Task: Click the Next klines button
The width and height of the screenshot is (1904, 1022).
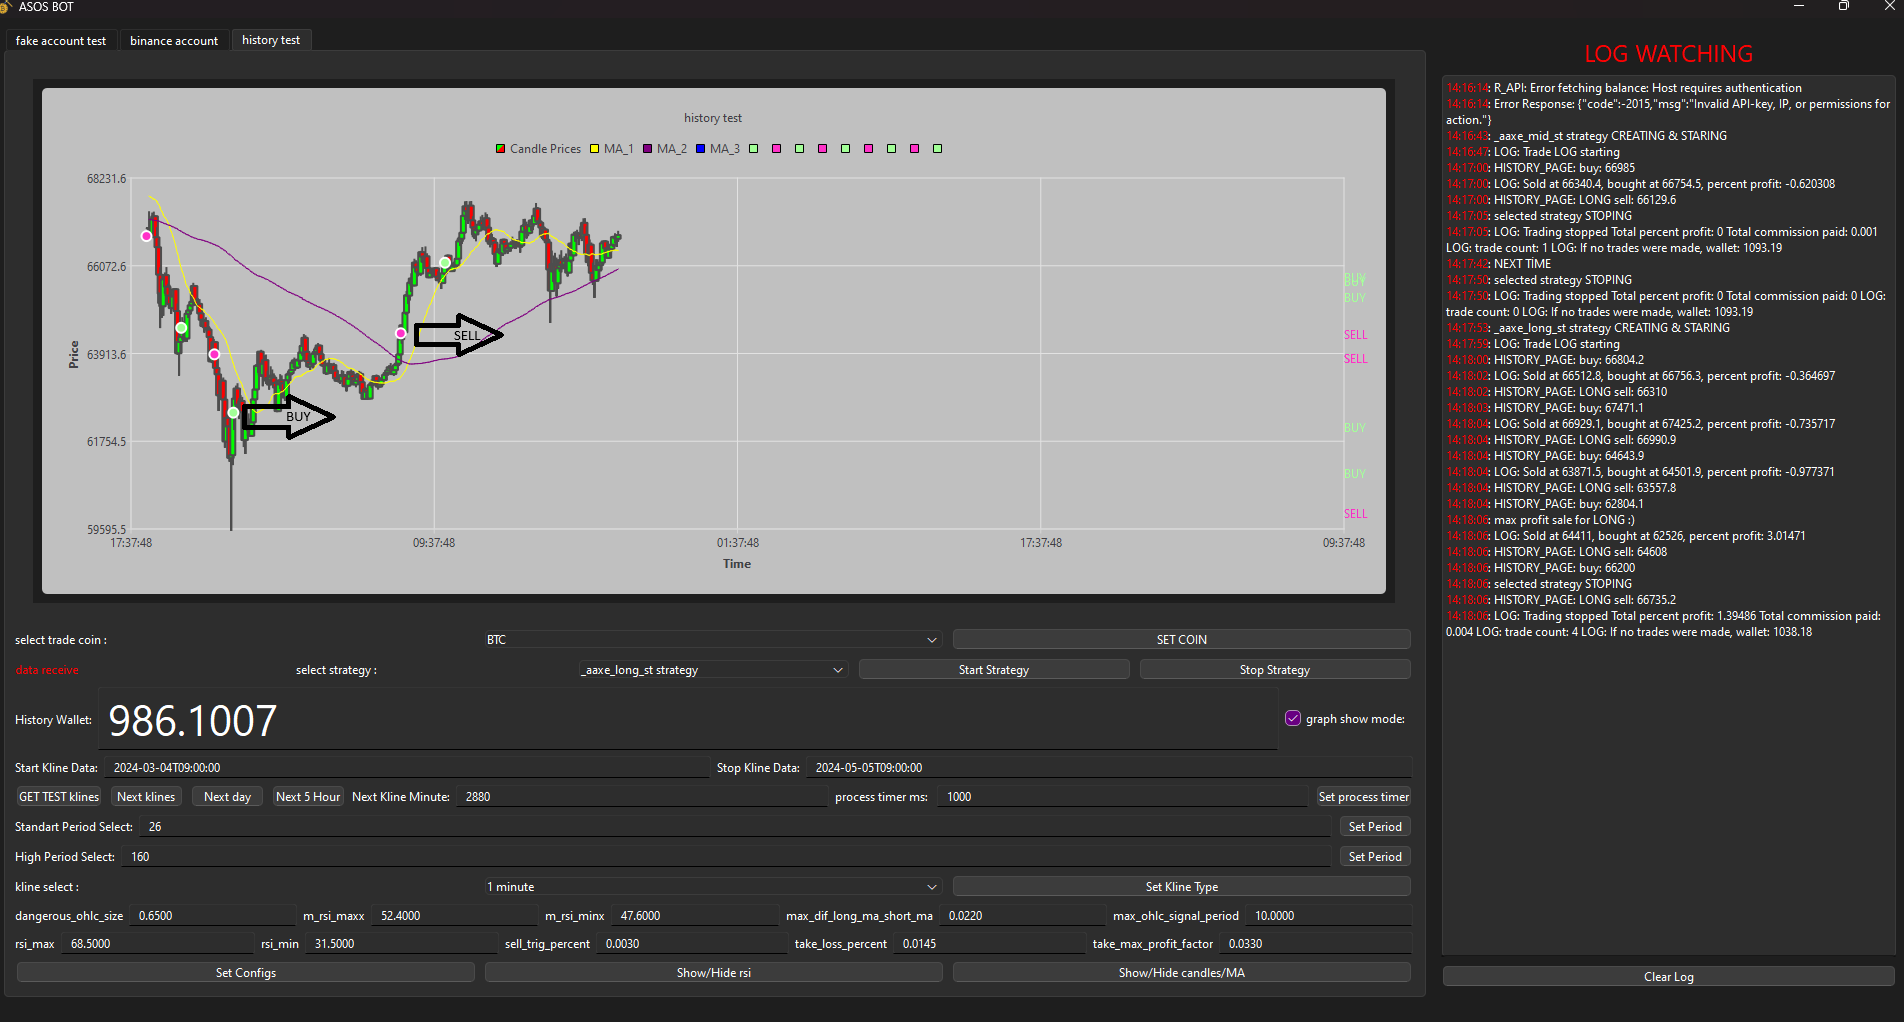Action: [x=146, y=797]
